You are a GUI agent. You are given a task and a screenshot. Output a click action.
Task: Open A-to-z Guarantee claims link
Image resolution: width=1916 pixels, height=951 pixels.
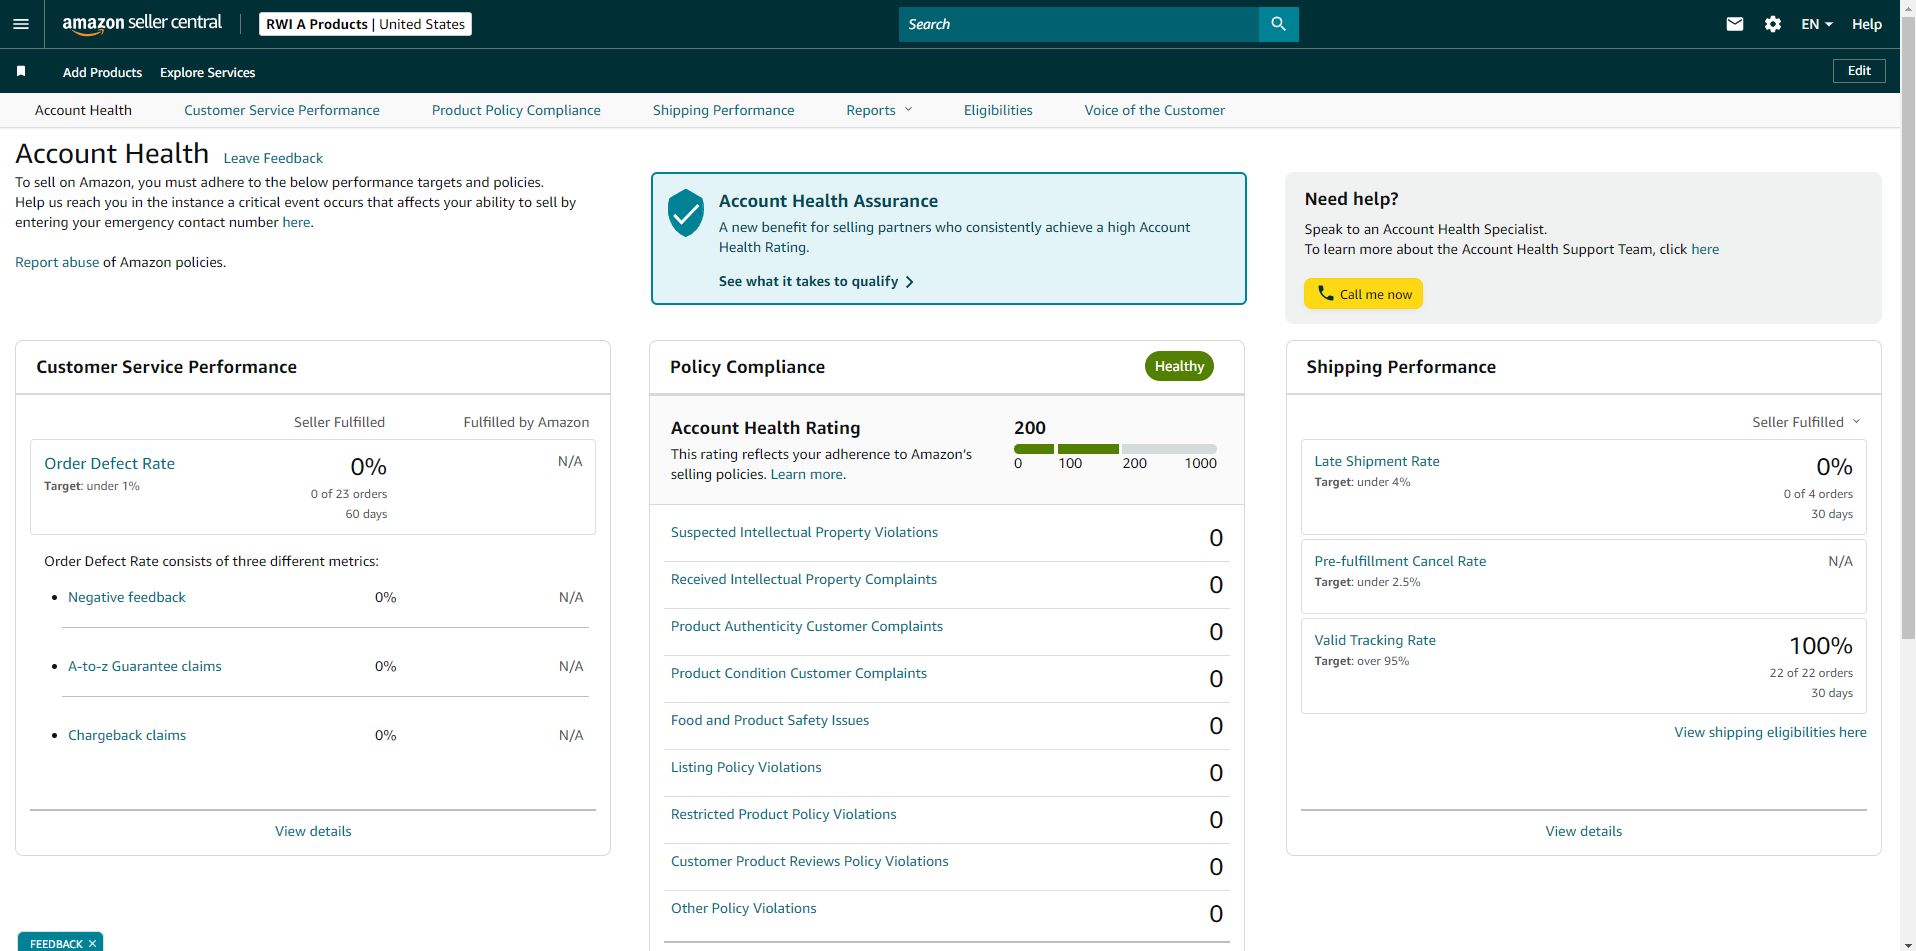point(145,666)
